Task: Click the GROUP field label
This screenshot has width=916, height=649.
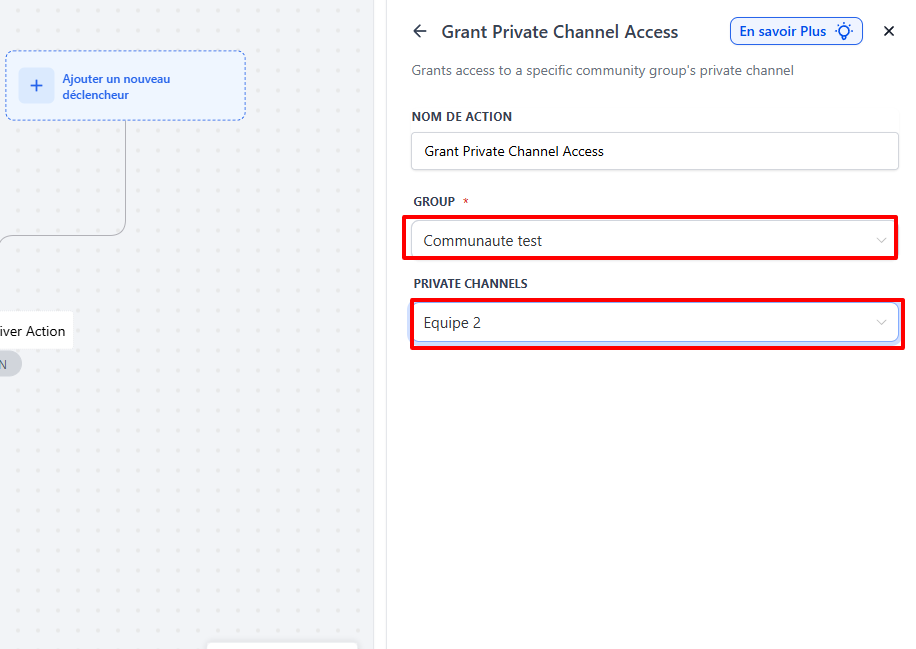Action: [434, 202]
